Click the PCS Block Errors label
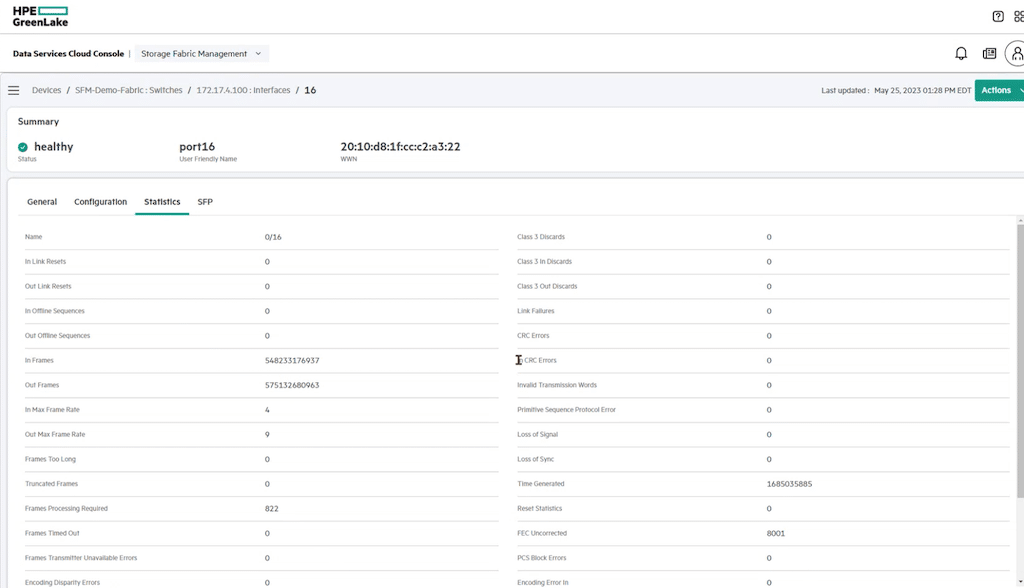This screenshot has width=1024, height=588. coord(541,558)
